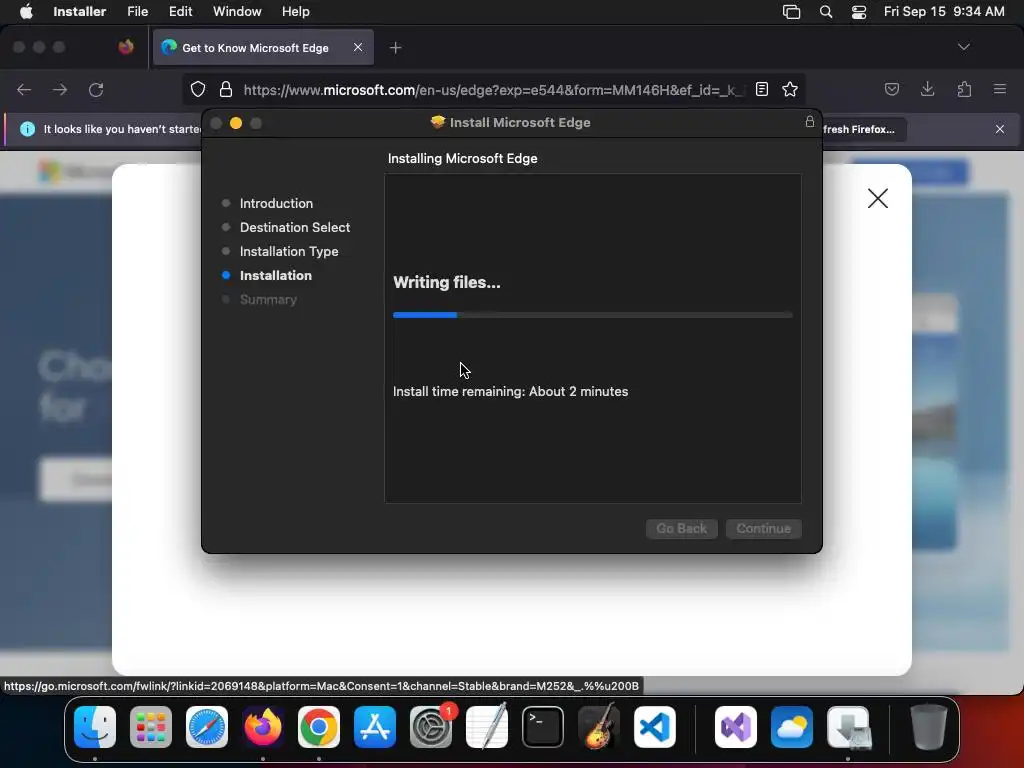The height and width of the screenshot is (768, 1024).
Task: Click the site security padlock icon
Action: click(226, 89)
